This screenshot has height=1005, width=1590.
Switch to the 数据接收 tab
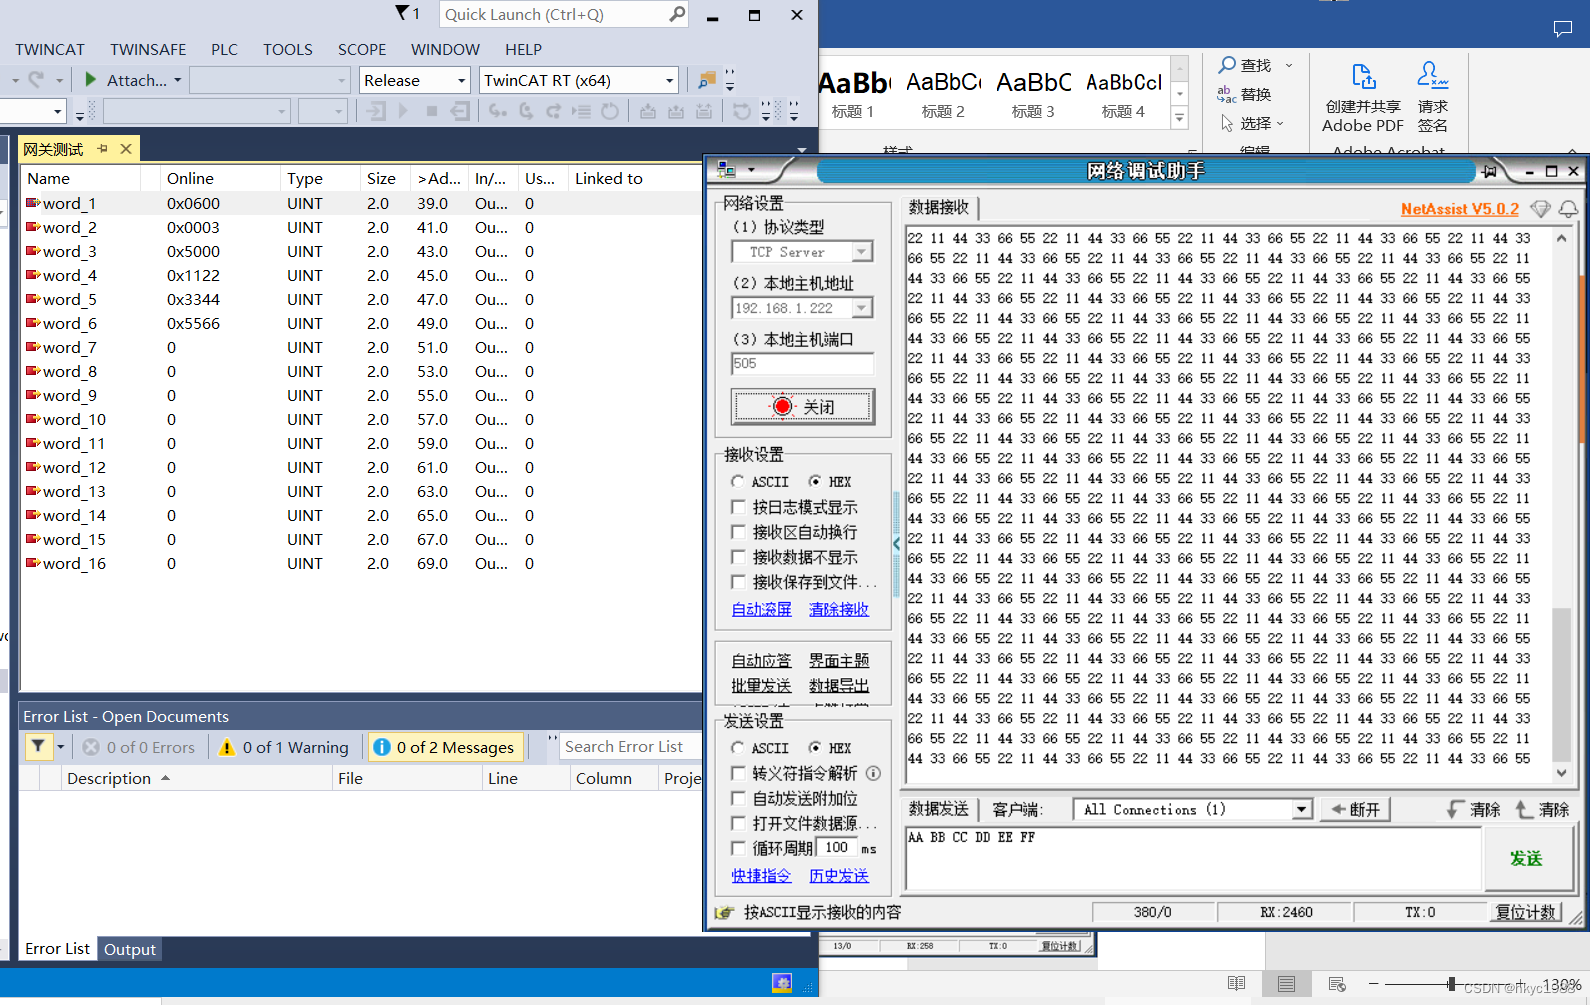[x=939, y=207]
